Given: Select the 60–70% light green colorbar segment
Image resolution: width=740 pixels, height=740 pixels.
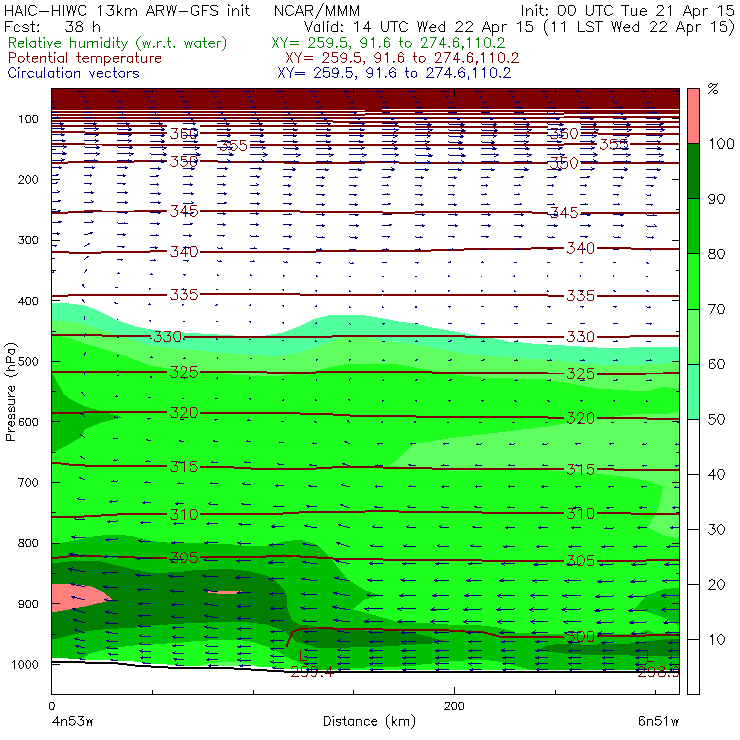Looking at the screenshot, I should point(693,336).
